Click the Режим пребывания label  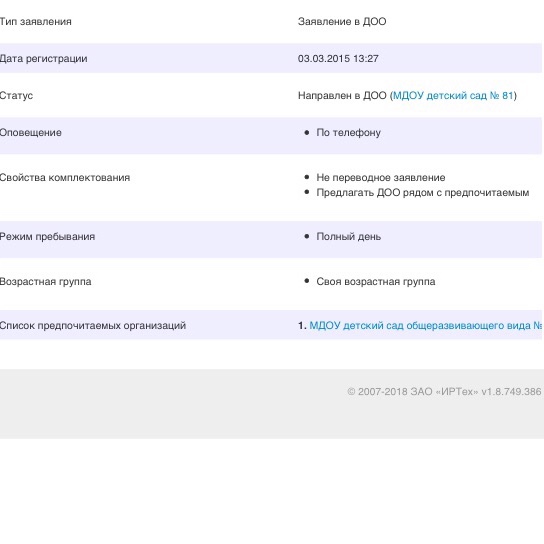(x=47, y=237)
